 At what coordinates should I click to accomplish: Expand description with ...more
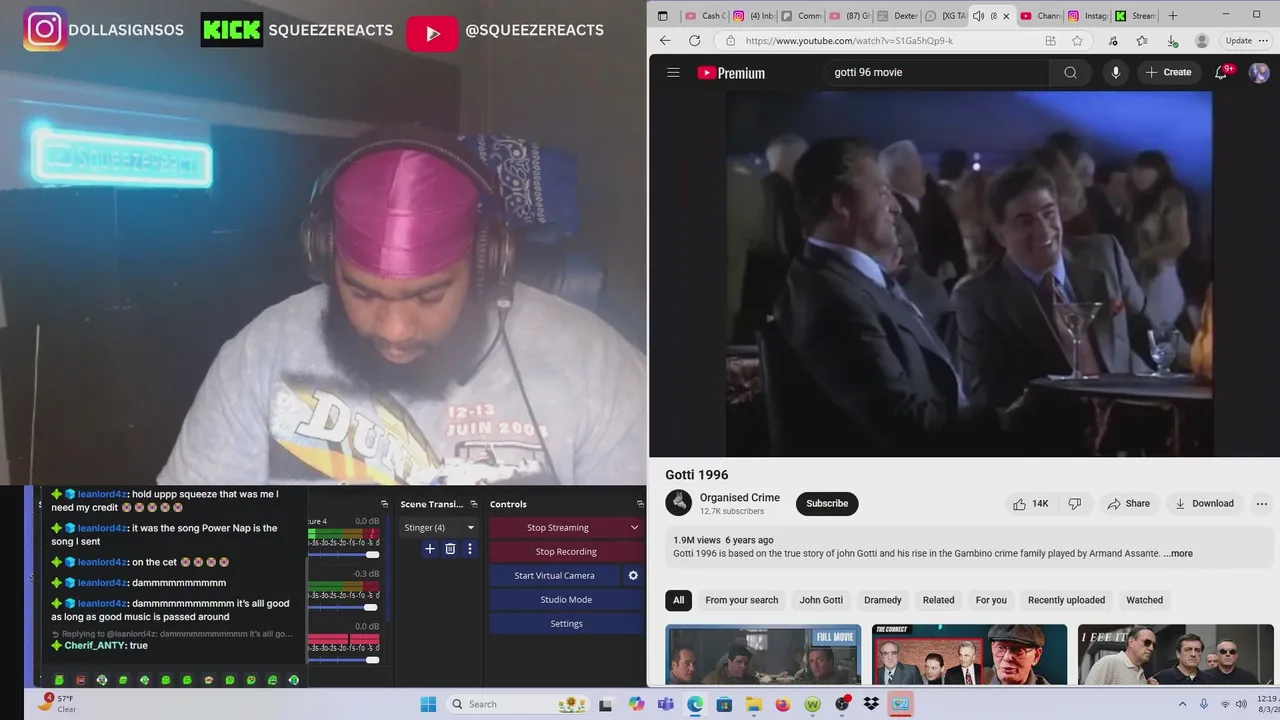(1178, 553)
